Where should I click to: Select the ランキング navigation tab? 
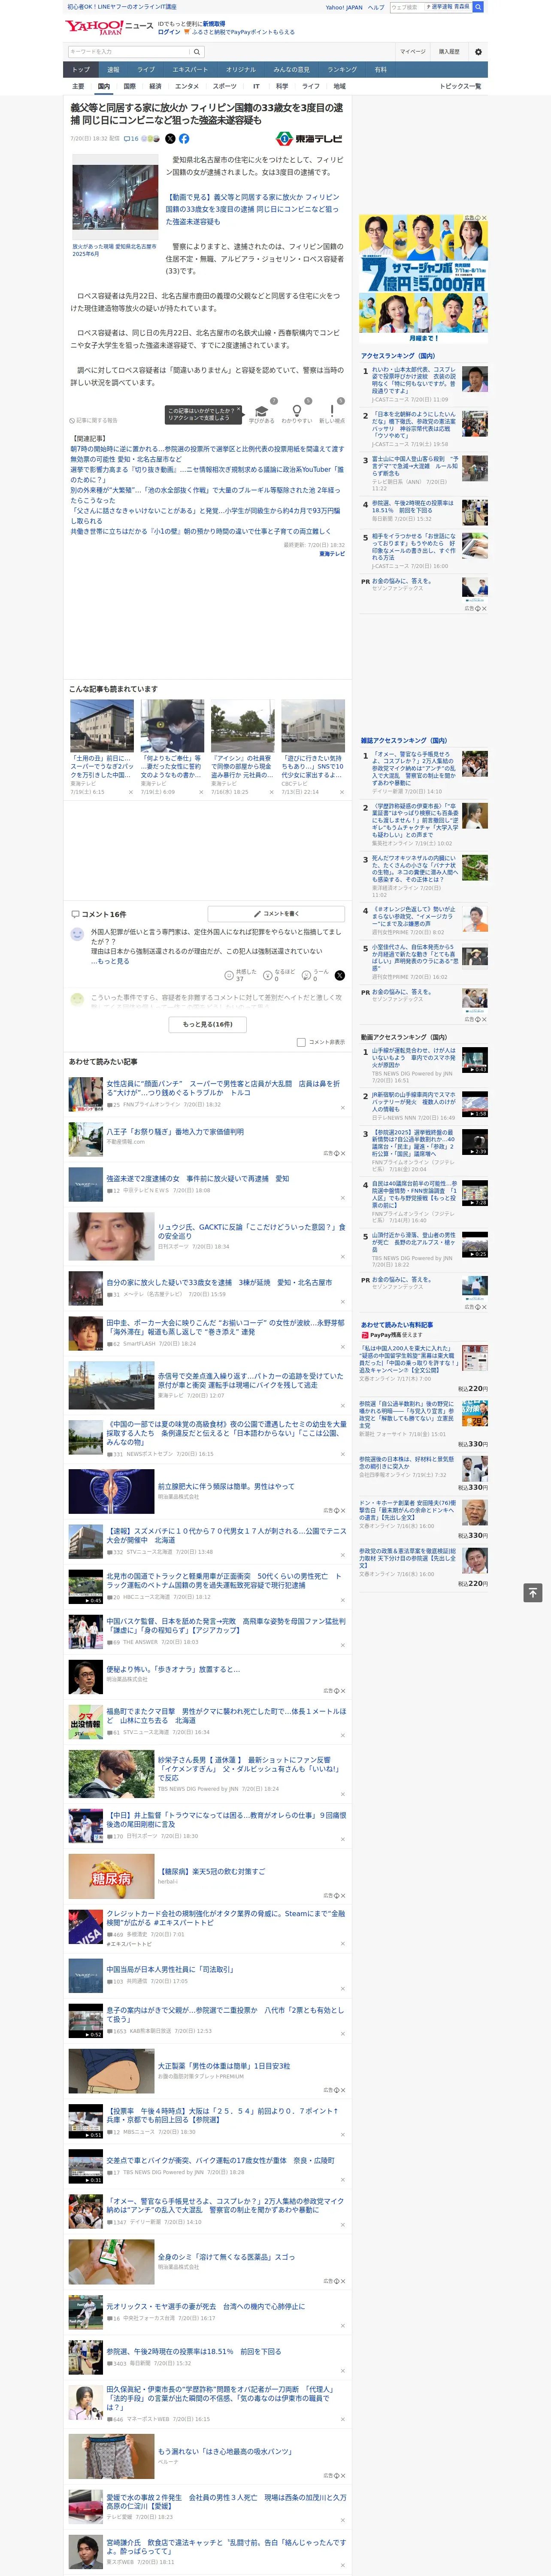(x=342, y=70)
